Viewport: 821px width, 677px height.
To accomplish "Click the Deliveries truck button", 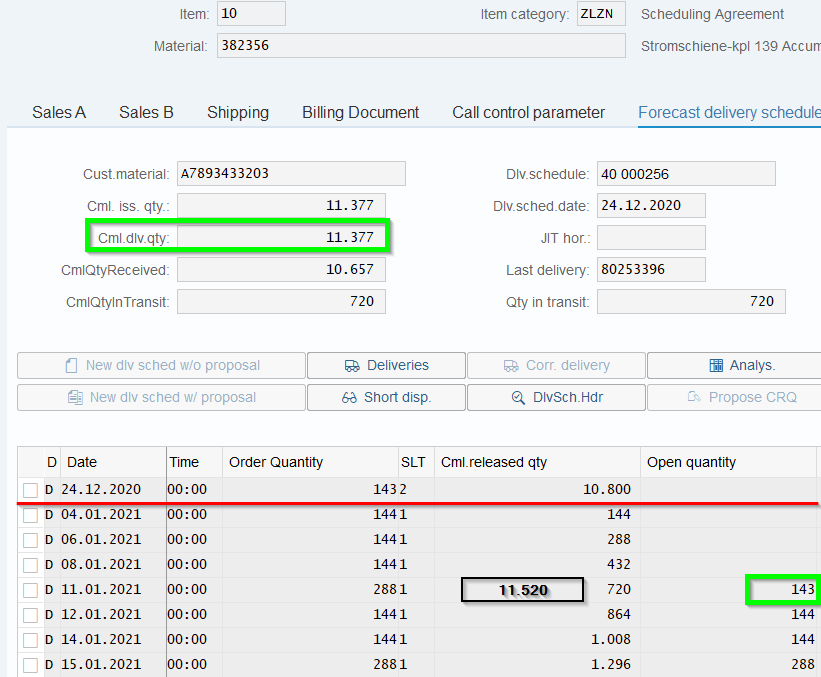I will coord(386,365).
